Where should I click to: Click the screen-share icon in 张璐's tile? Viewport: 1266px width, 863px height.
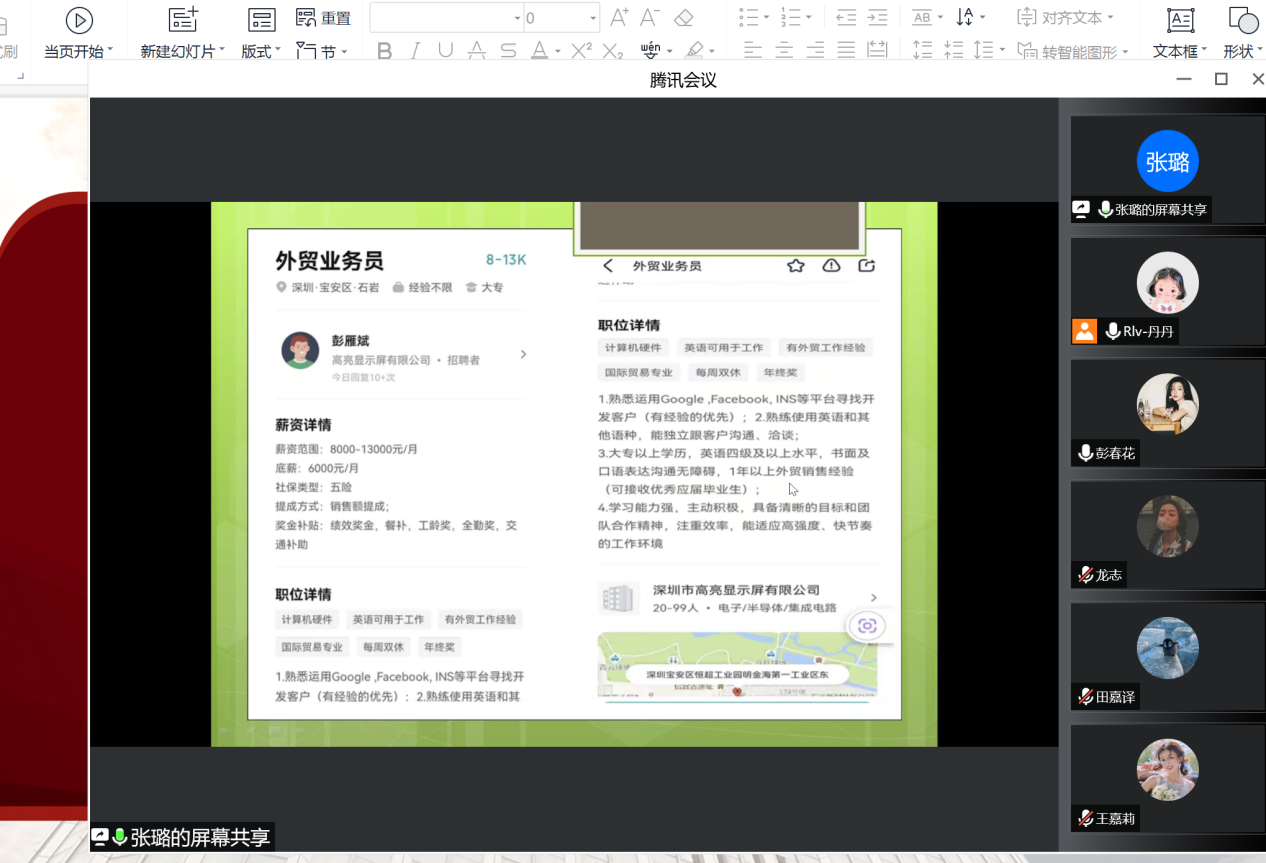point(1081,209)
